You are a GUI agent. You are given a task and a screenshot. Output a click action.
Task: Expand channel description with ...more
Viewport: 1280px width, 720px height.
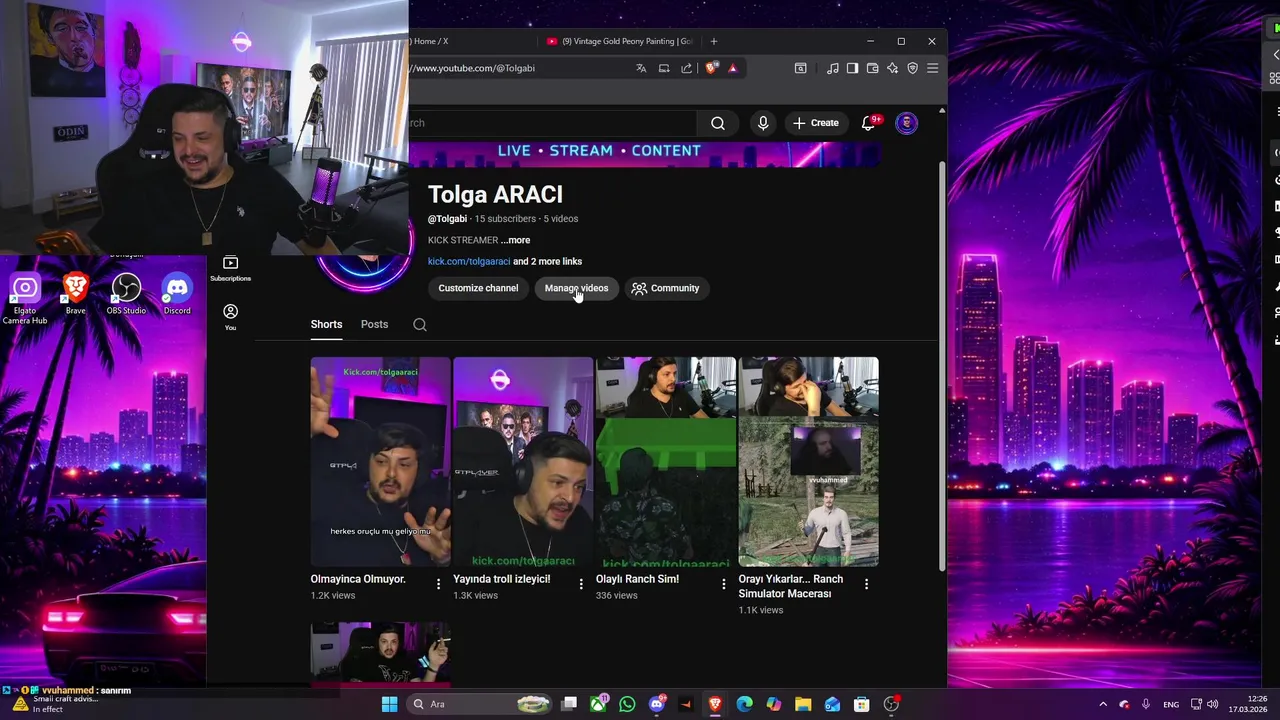tap(516, 240)
